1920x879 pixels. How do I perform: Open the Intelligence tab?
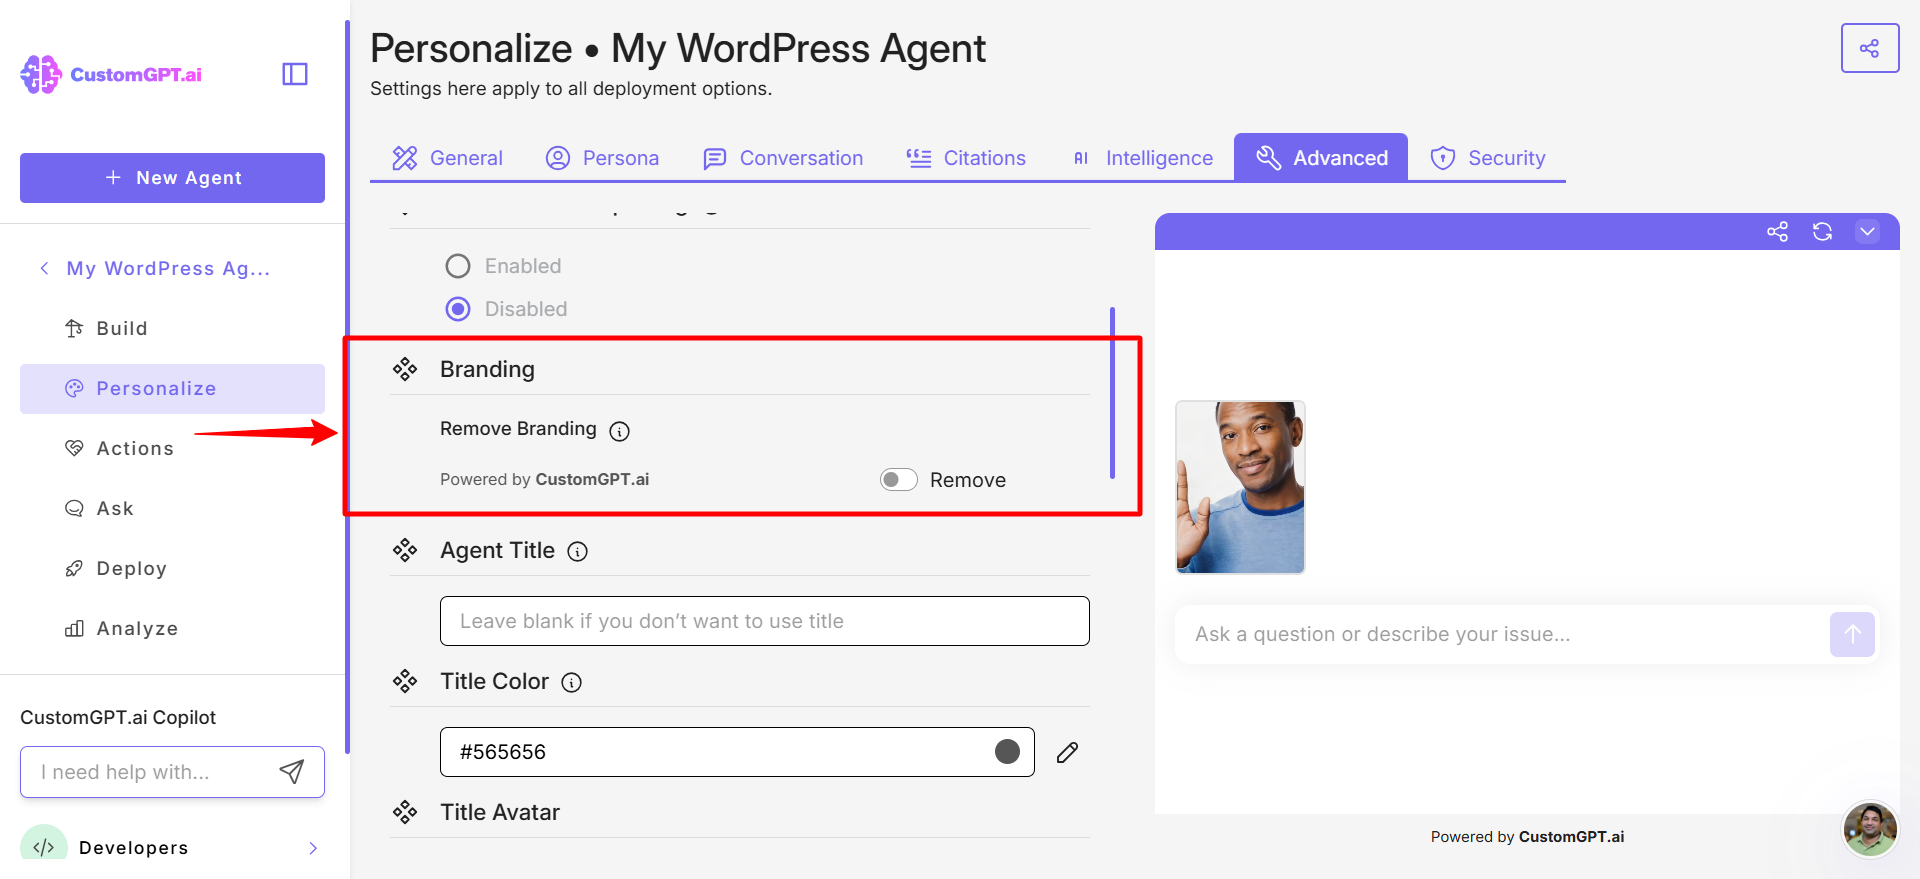click(1142, 158)
